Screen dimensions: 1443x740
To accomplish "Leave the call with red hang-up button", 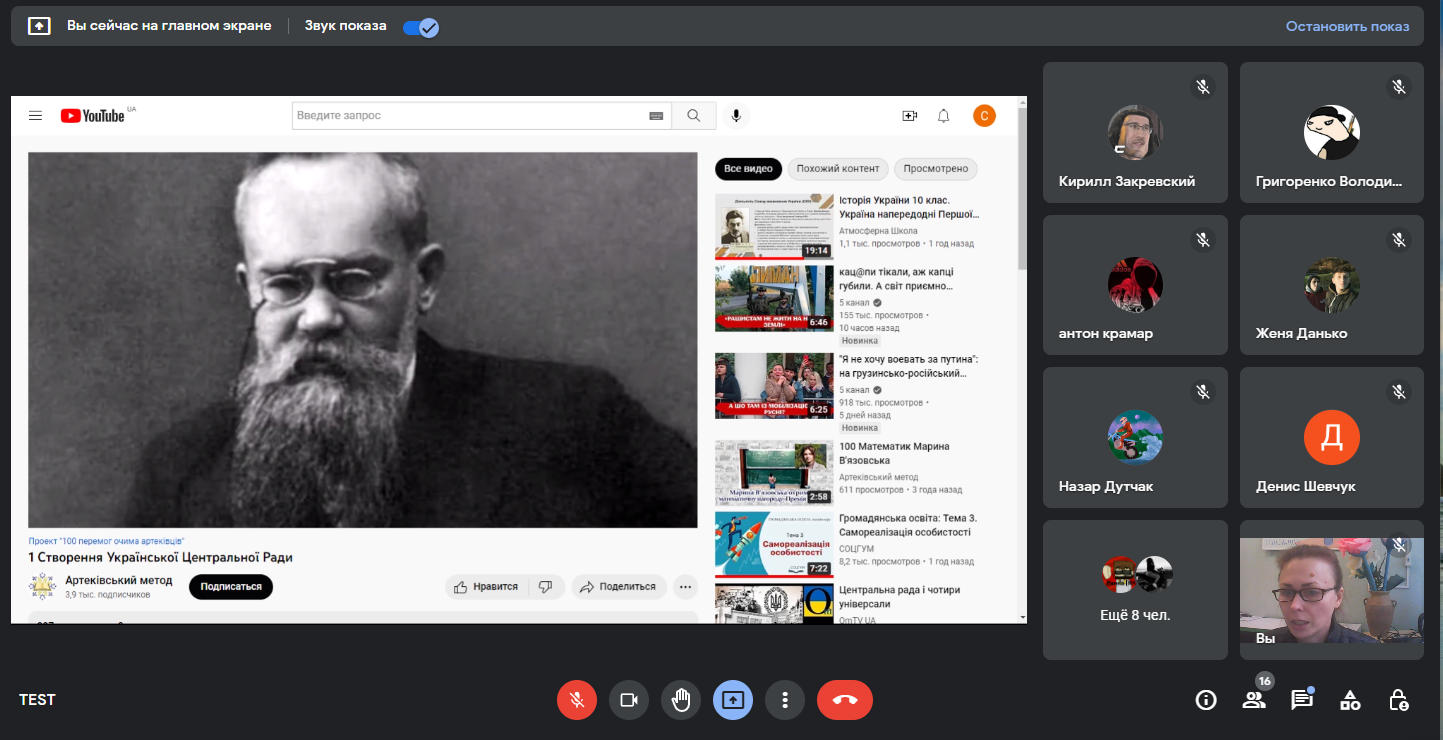I will [x=845, y=700].
